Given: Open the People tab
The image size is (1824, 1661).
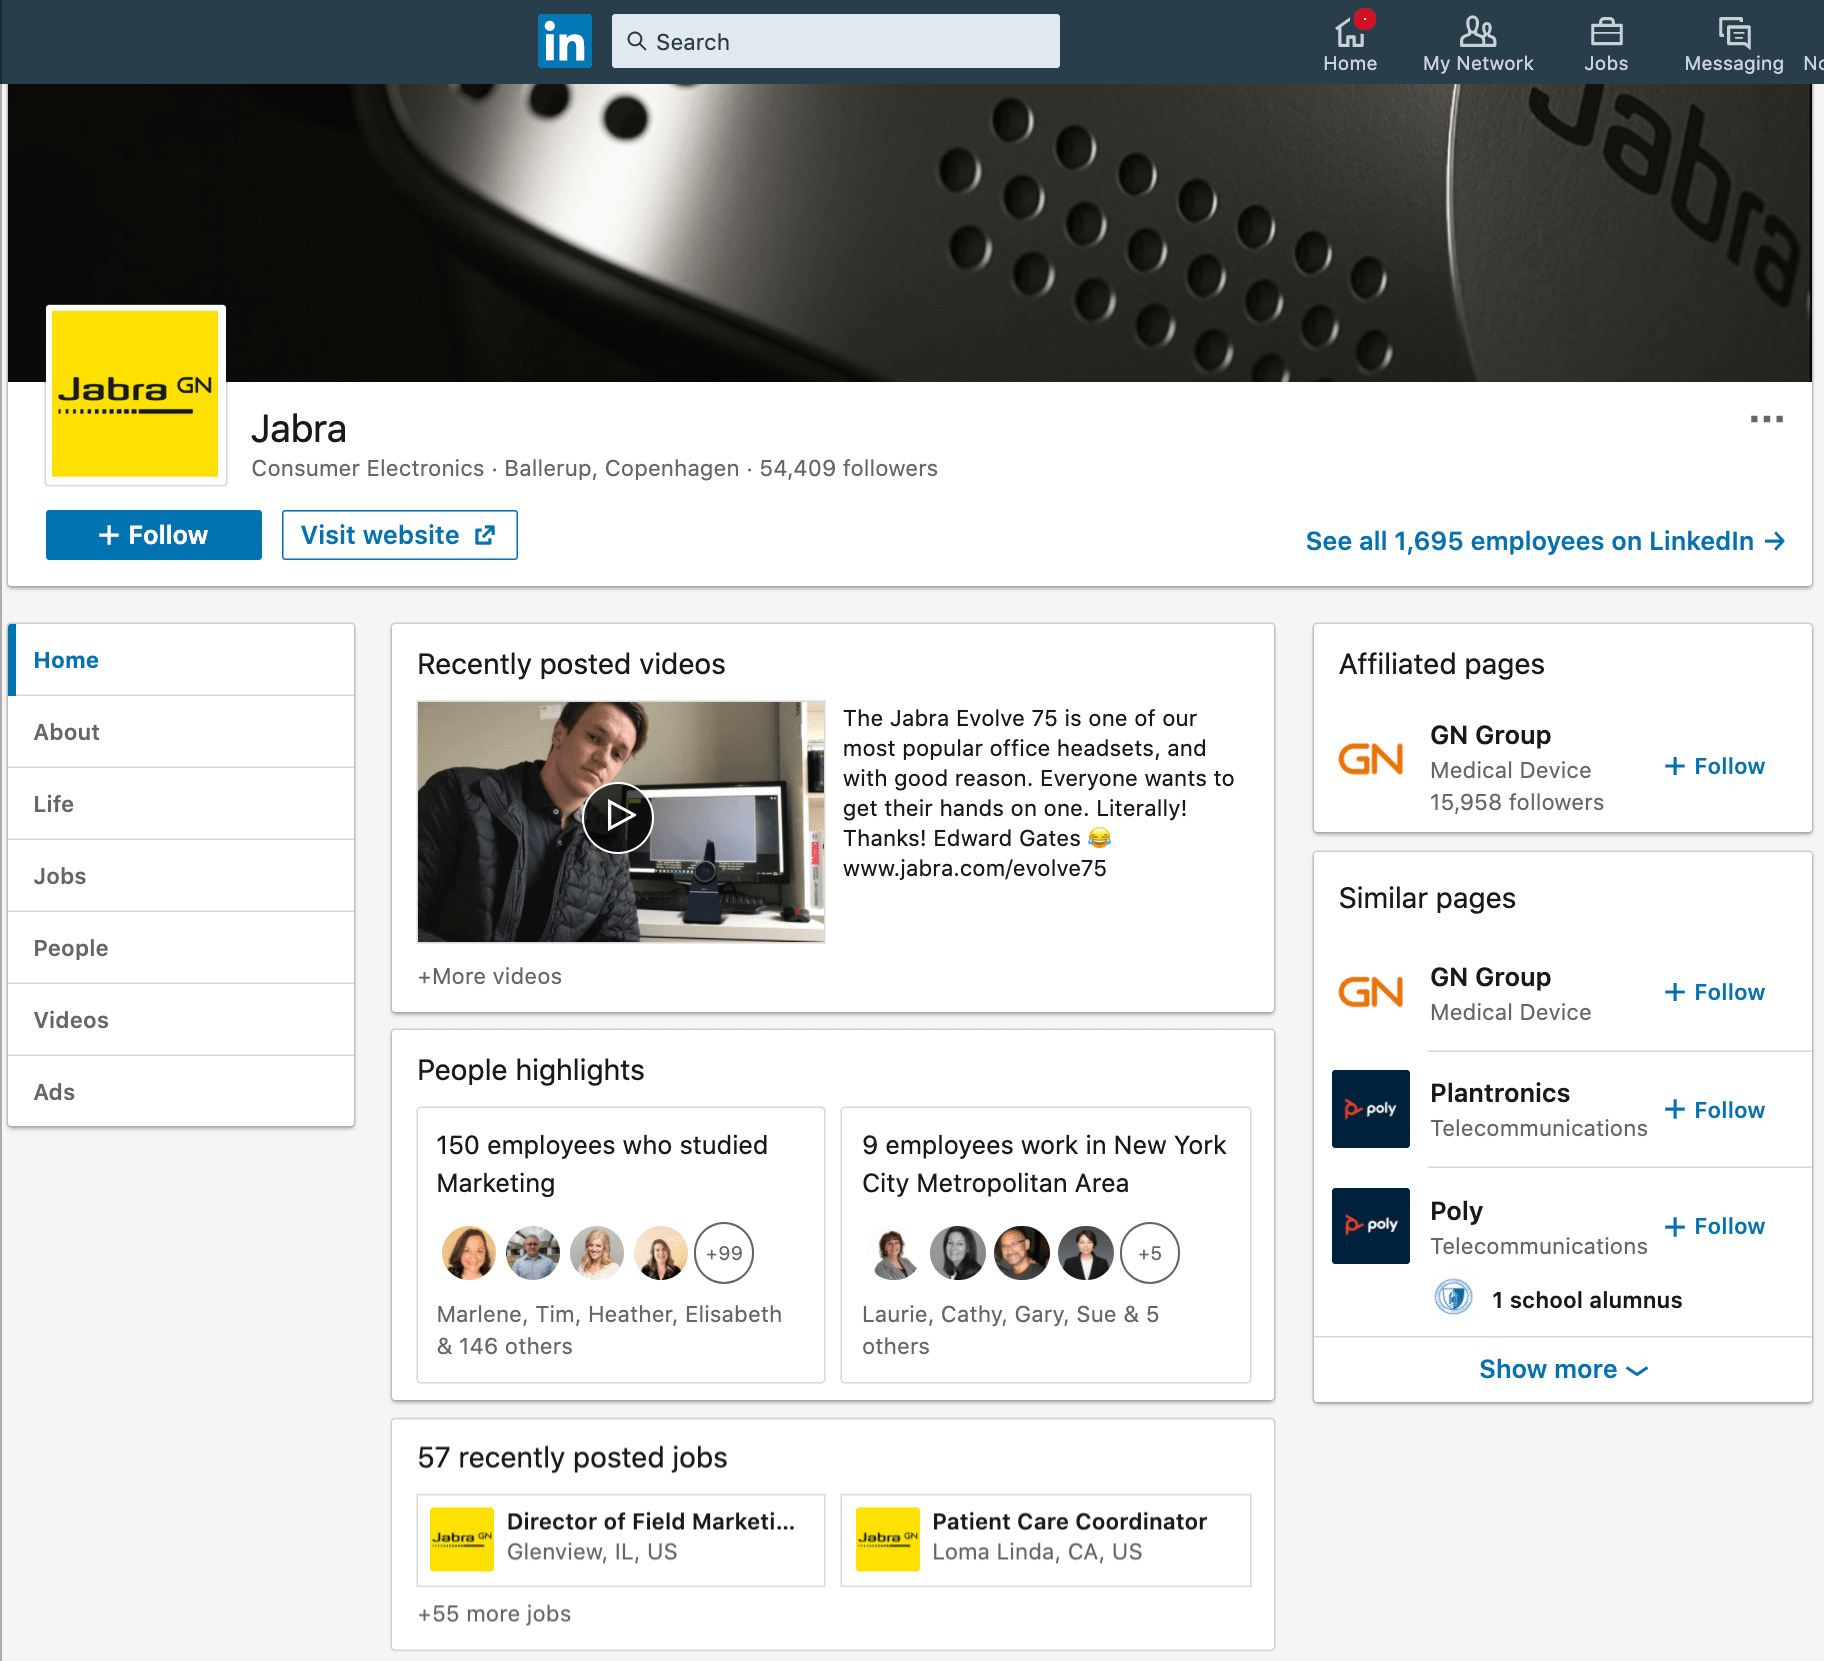Looking at the screenshot, I should pos(70,947).
